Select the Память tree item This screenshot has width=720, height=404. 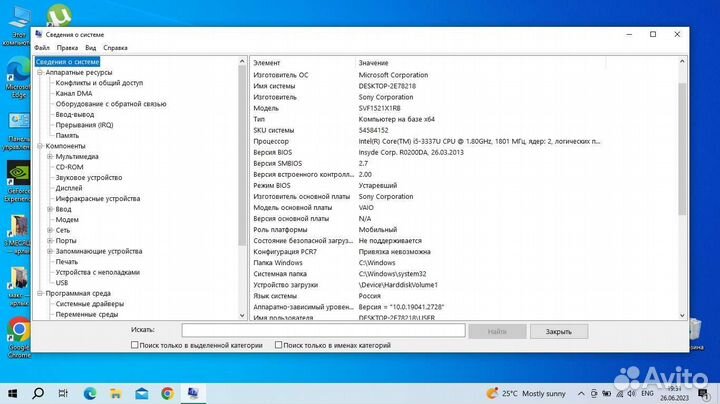(67, 135)
